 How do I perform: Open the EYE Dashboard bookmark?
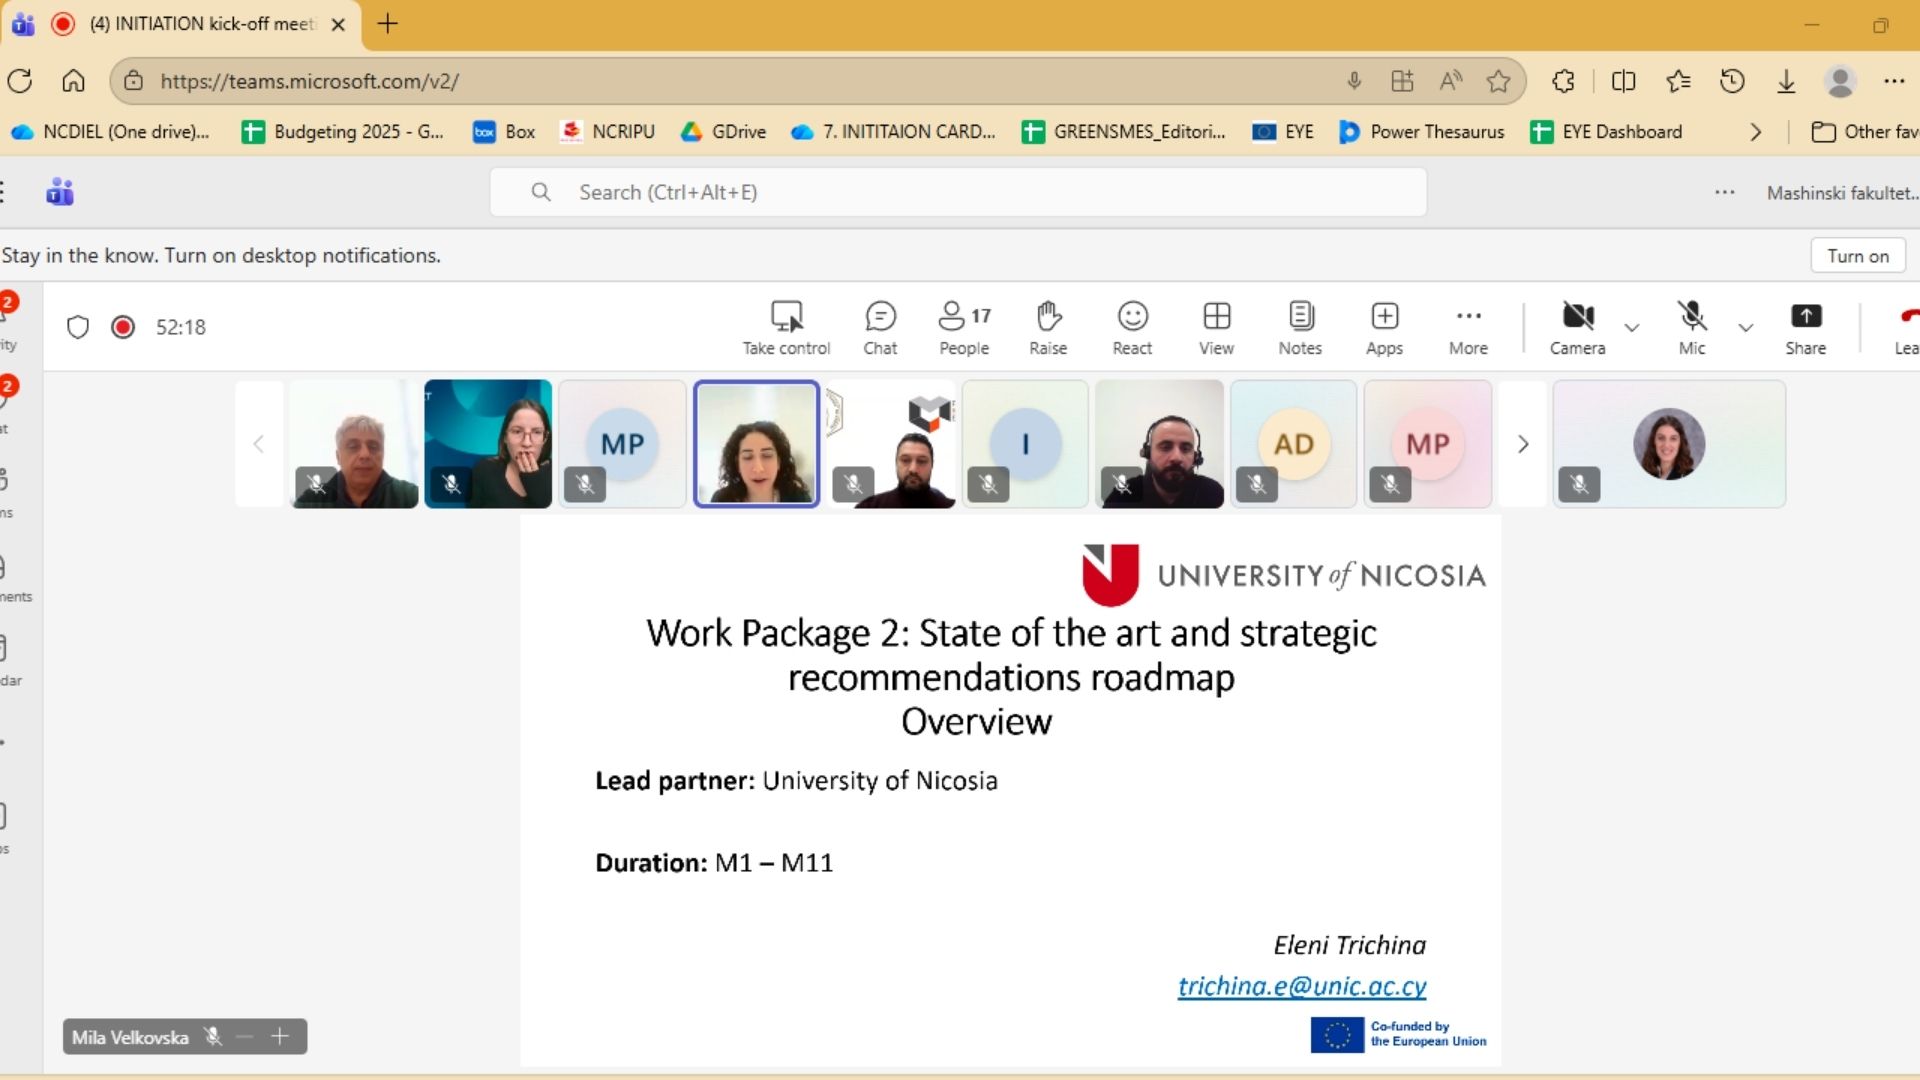(x=1607, y=132)
